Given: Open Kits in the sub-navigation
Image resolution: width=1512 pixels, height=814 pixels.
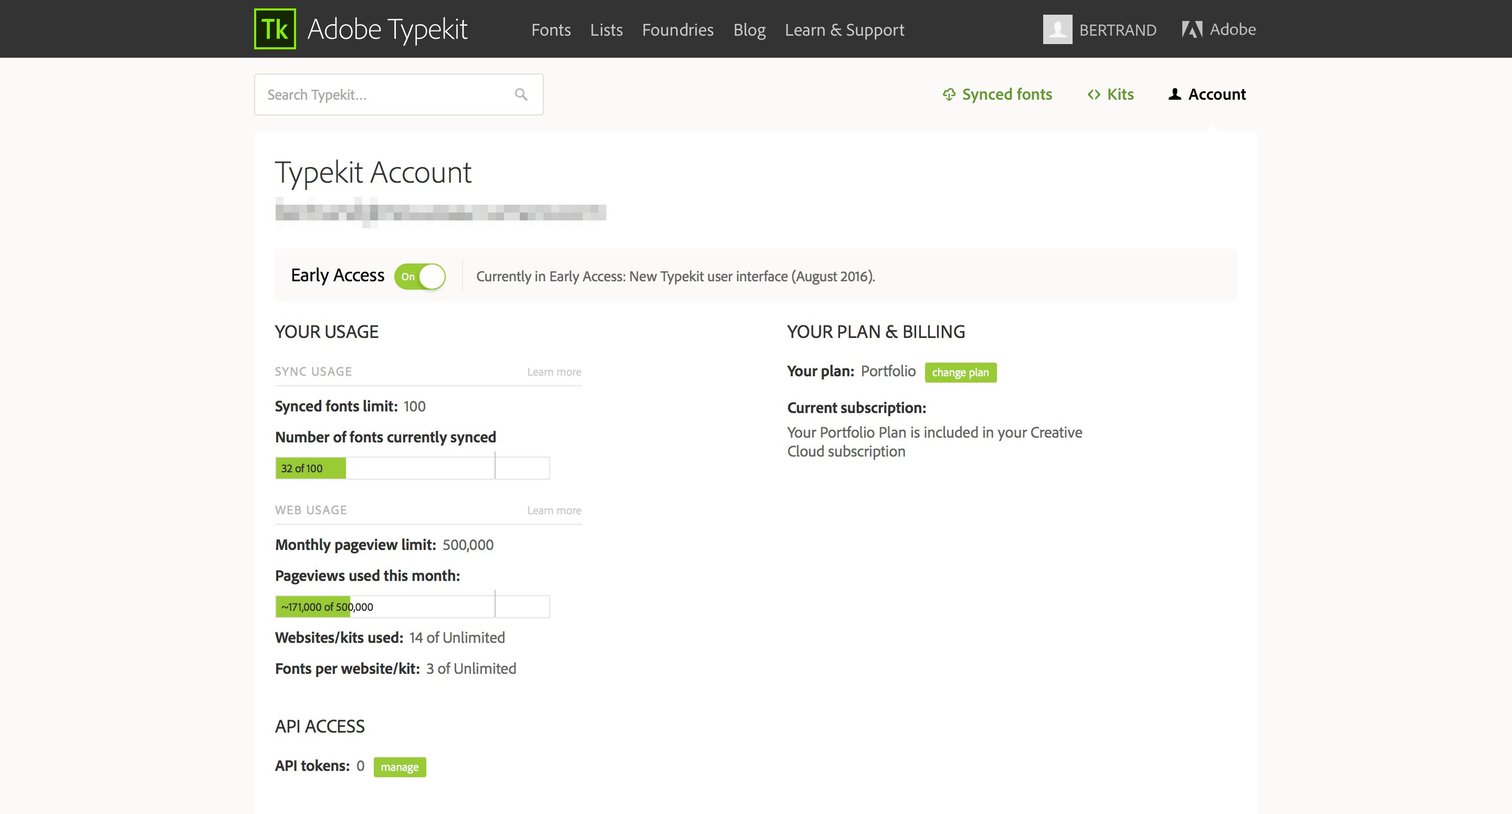Looking at the screenshot, I should pyautogui.click(x=1110, y=94).
